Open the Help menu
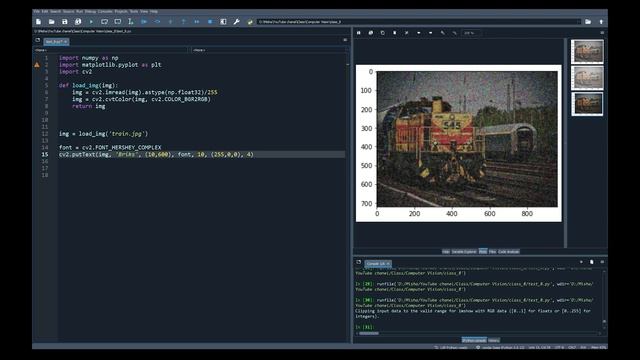 (x=153, y=11)
